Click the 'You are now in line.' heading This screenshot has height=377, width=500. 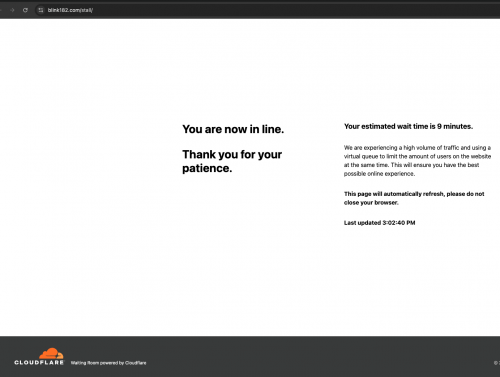(233, 129)
